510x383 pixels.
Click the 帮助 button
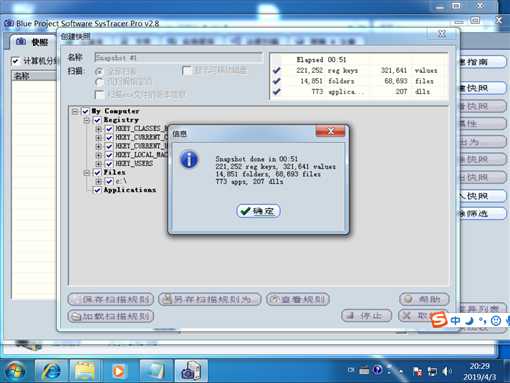[424, 299]
